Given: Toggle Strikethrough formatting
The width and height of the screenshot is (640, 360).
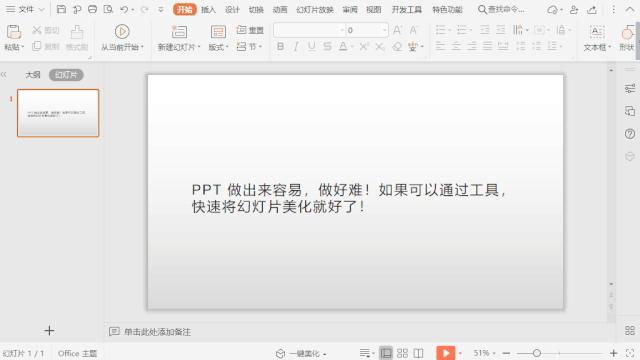Looking at the screenshot, I should tap(327, 47).
